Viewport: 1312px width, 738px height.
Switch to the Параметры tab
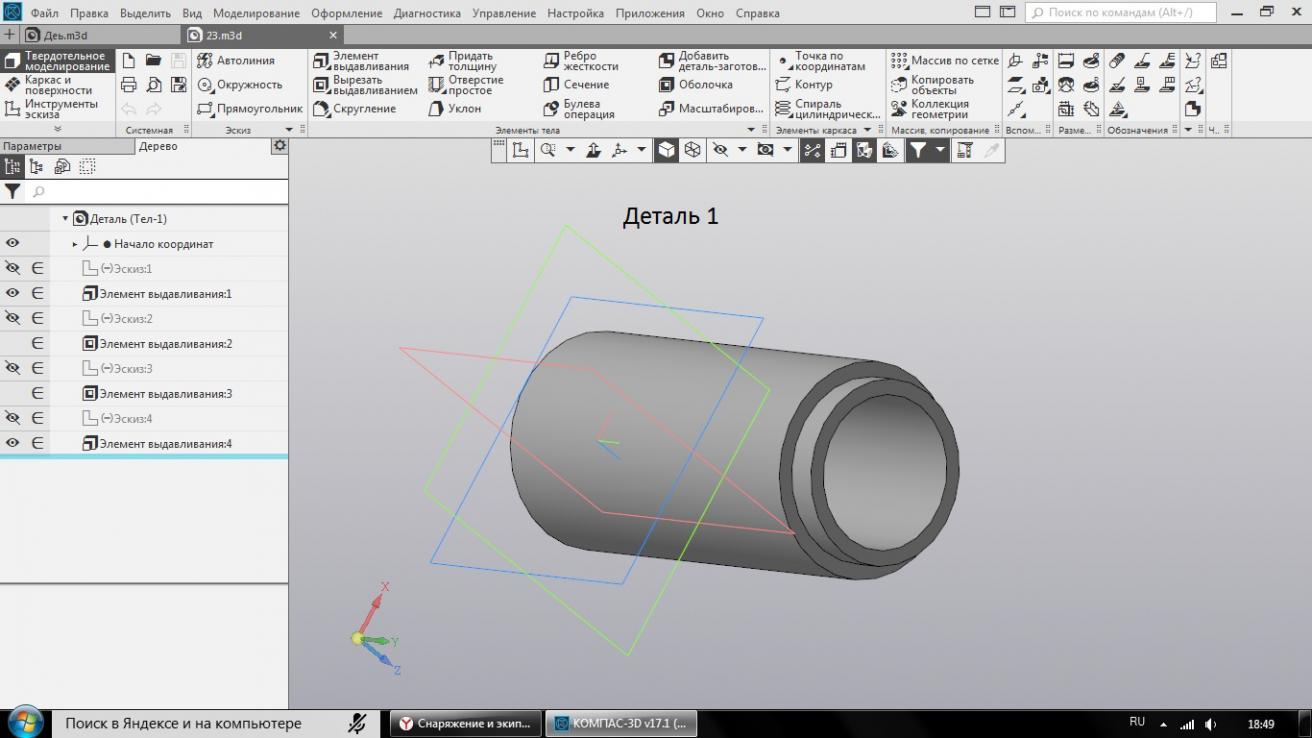pyautogui.click(x=32, y=146)
